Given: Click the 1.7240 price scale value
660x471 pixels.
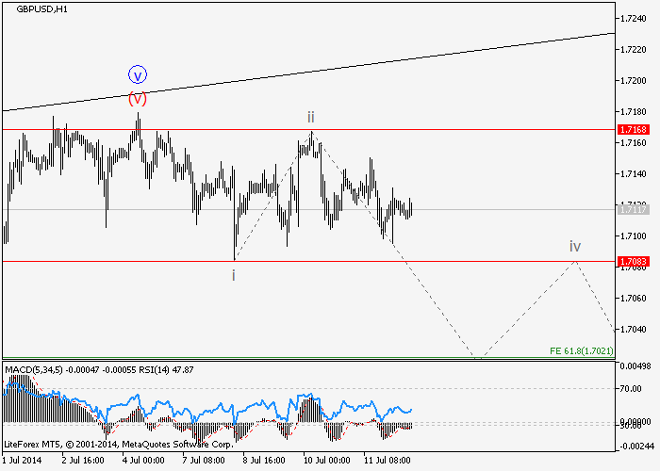Looking at the screenshot, I should pos(633,19).
